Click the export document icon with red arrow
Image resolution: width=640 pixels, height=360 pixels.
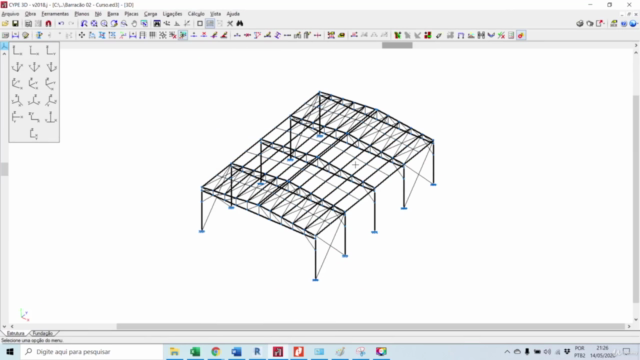600,24
